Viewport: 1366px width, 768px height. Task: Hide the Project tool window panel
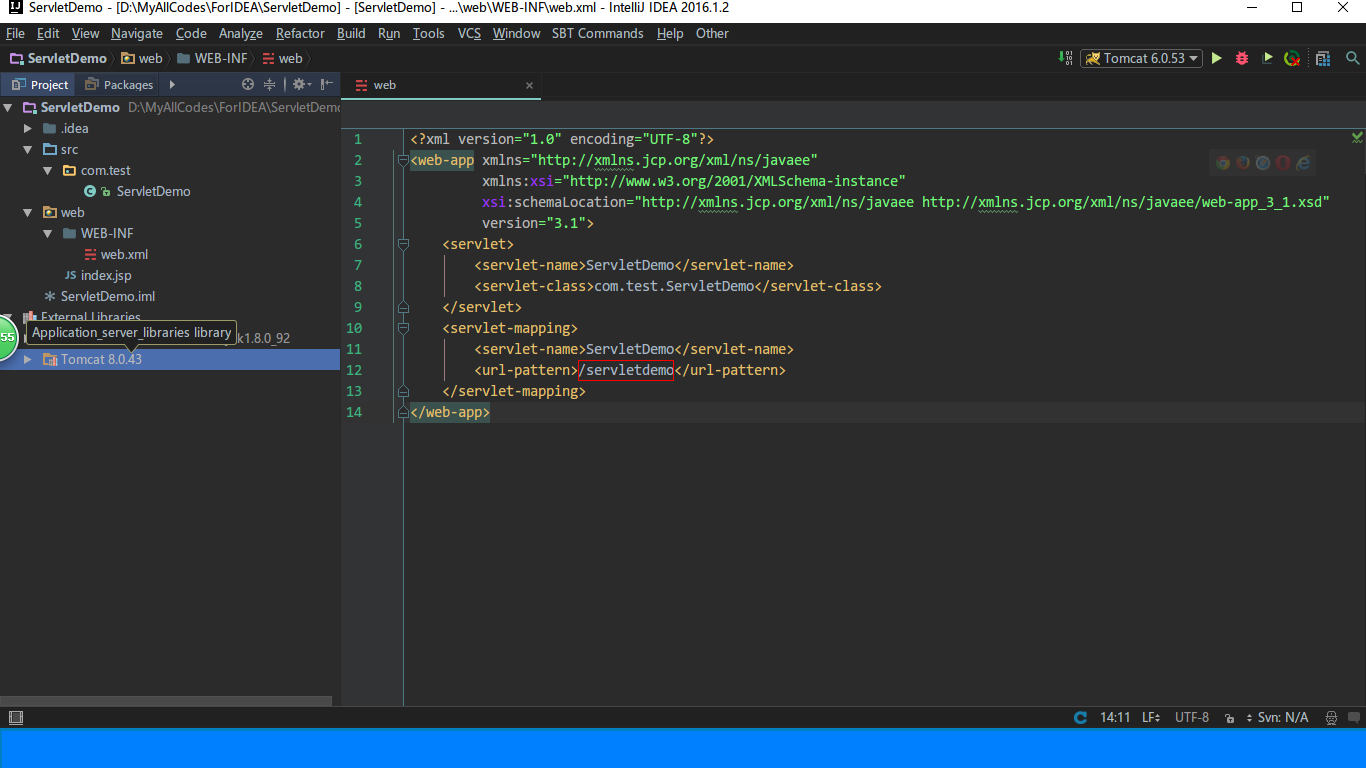point(326,85)
